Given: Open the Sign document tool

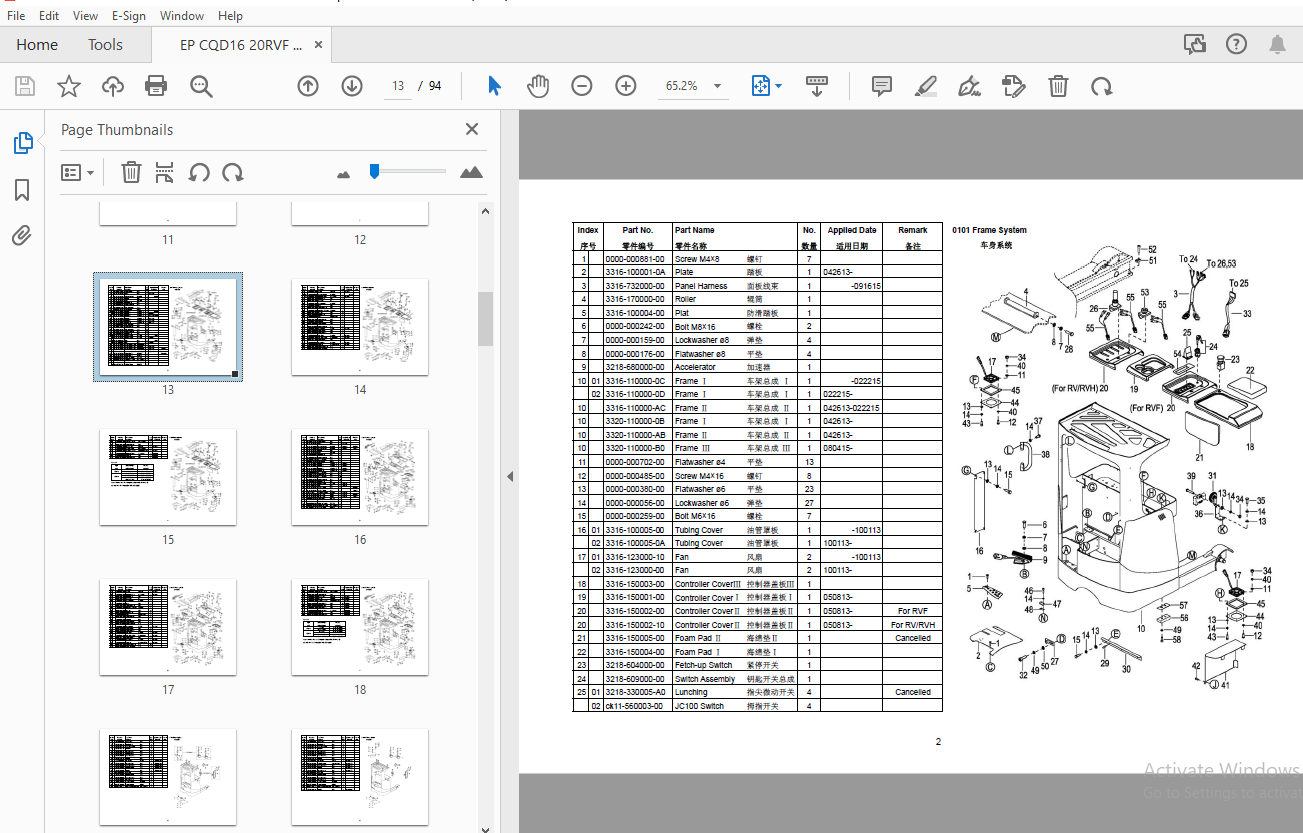Looking at the screenshot, I should tap(969, 86).
